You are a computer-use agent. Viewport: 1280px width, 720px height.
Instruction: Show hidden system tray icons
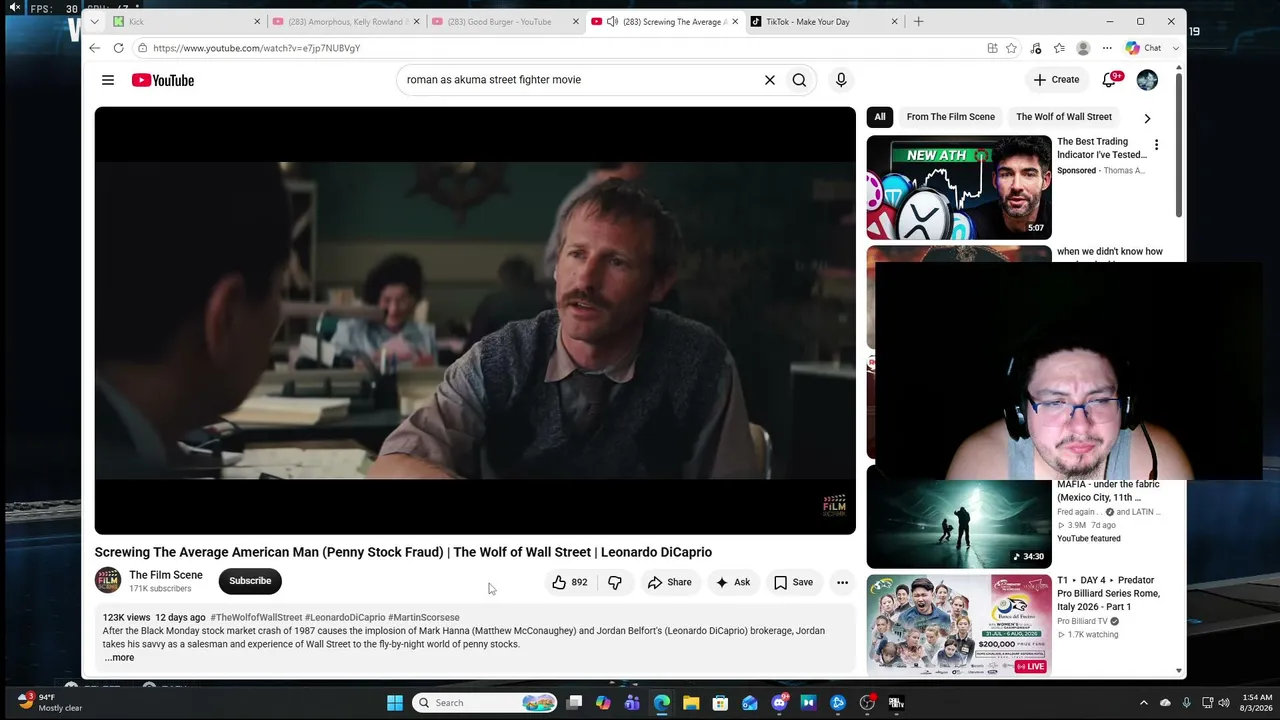(x=1144, y=703)
